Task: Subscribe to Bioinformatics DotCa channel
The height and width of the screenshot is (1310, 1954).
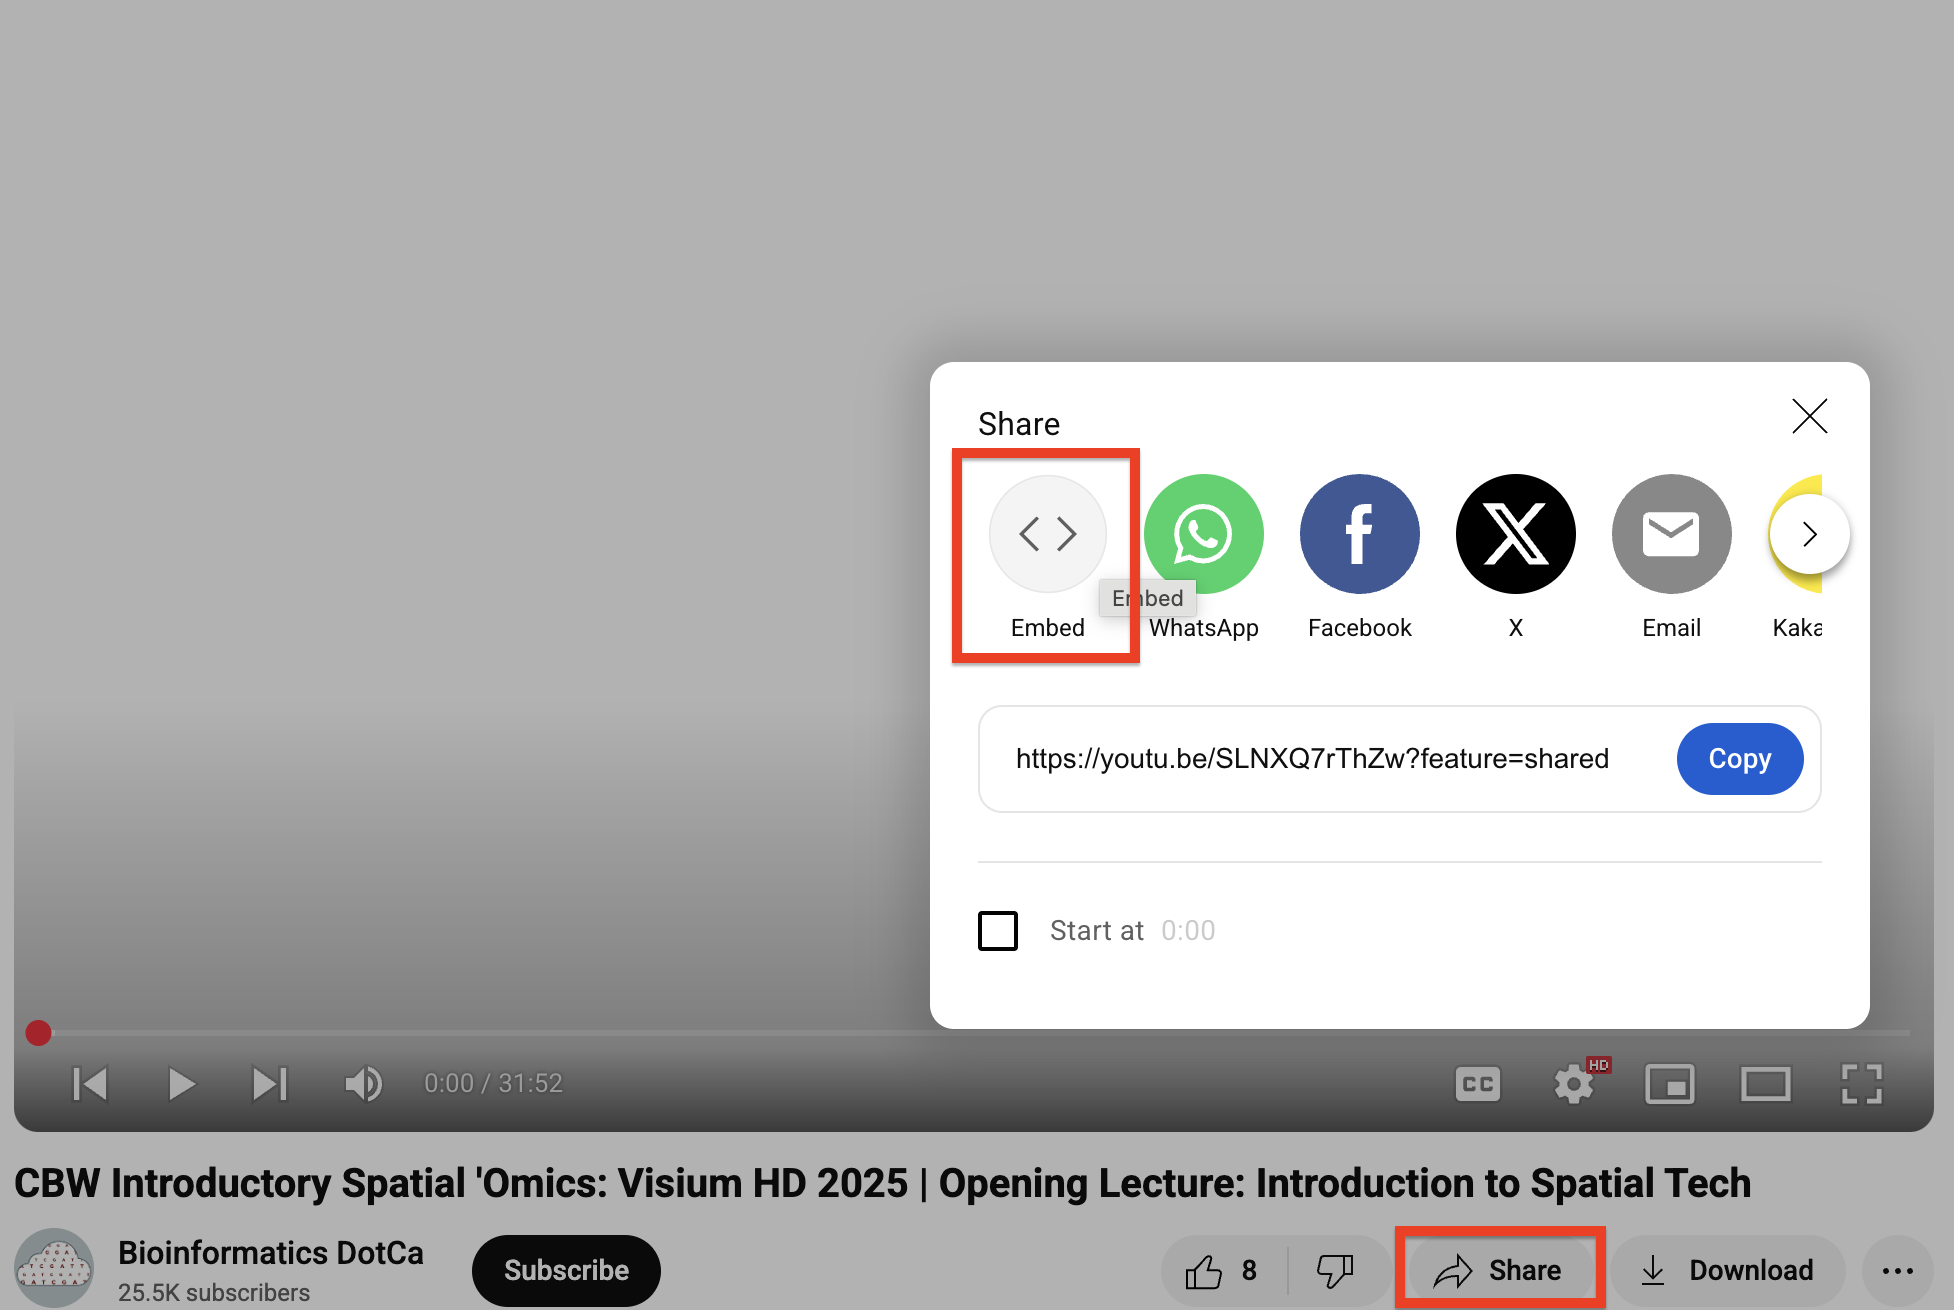Action: click(x=565, y=1269)
